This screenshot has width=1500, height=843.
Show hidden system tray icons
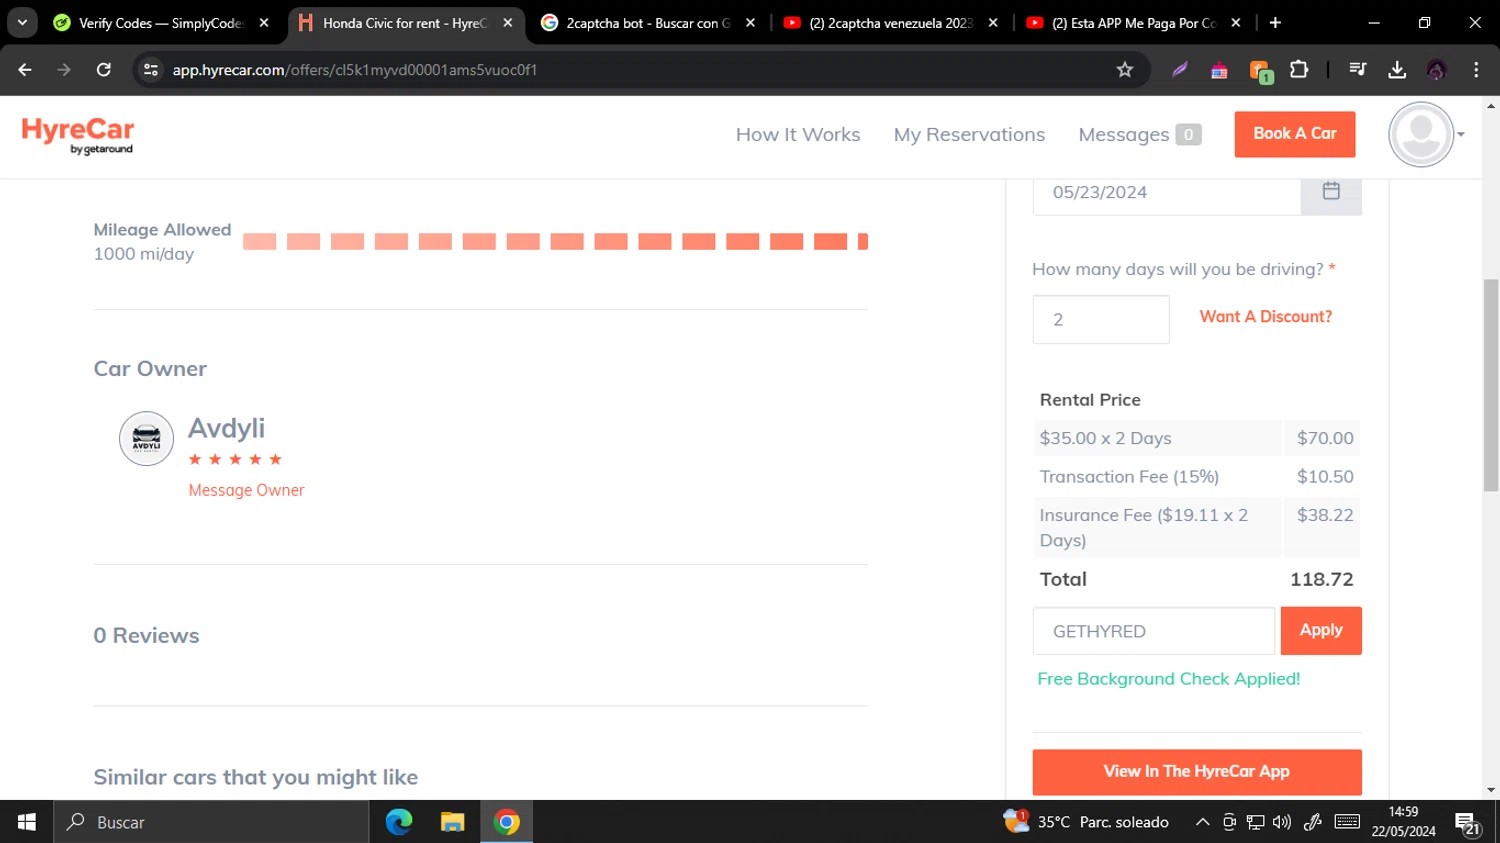tap(1202, 822)
